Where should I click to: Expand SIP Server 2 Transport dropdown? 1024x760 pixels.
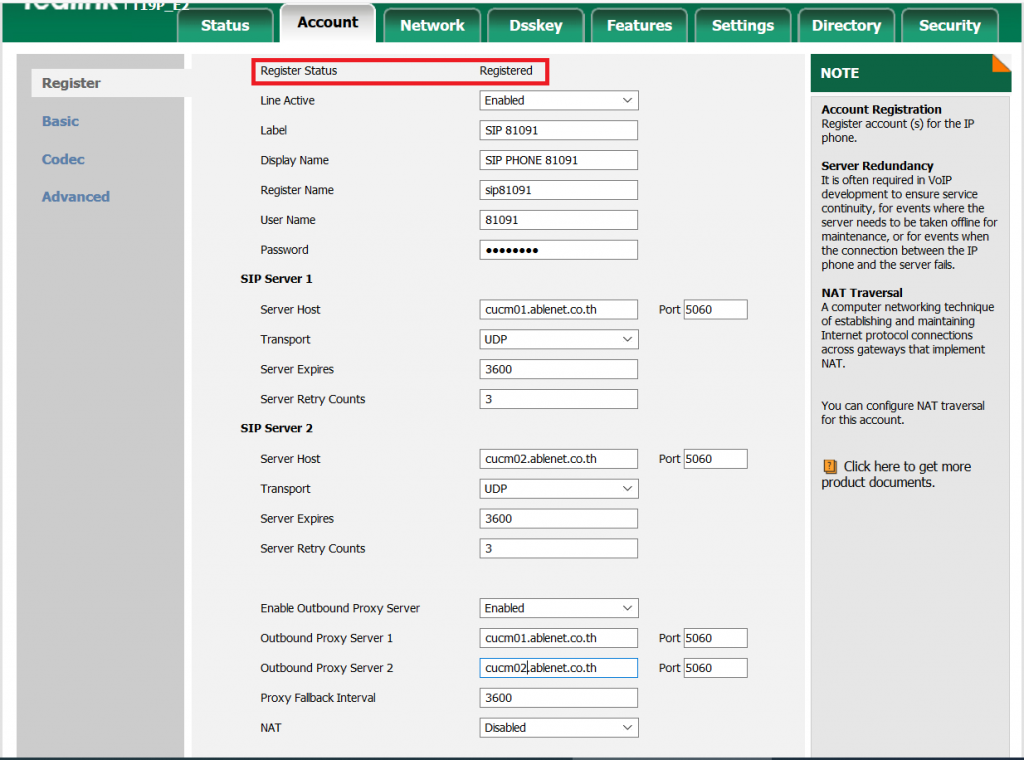pos(558,489)
